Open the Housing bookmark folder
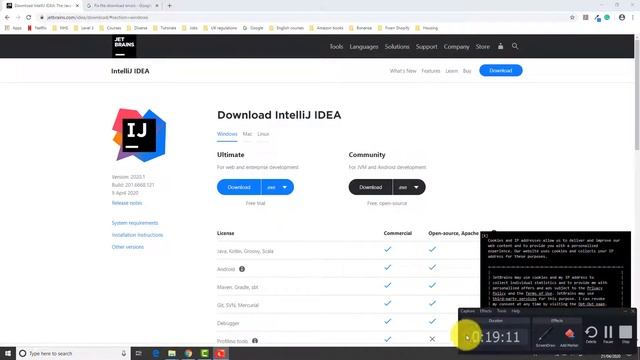 pyautogui.click(x=427, y=28)
